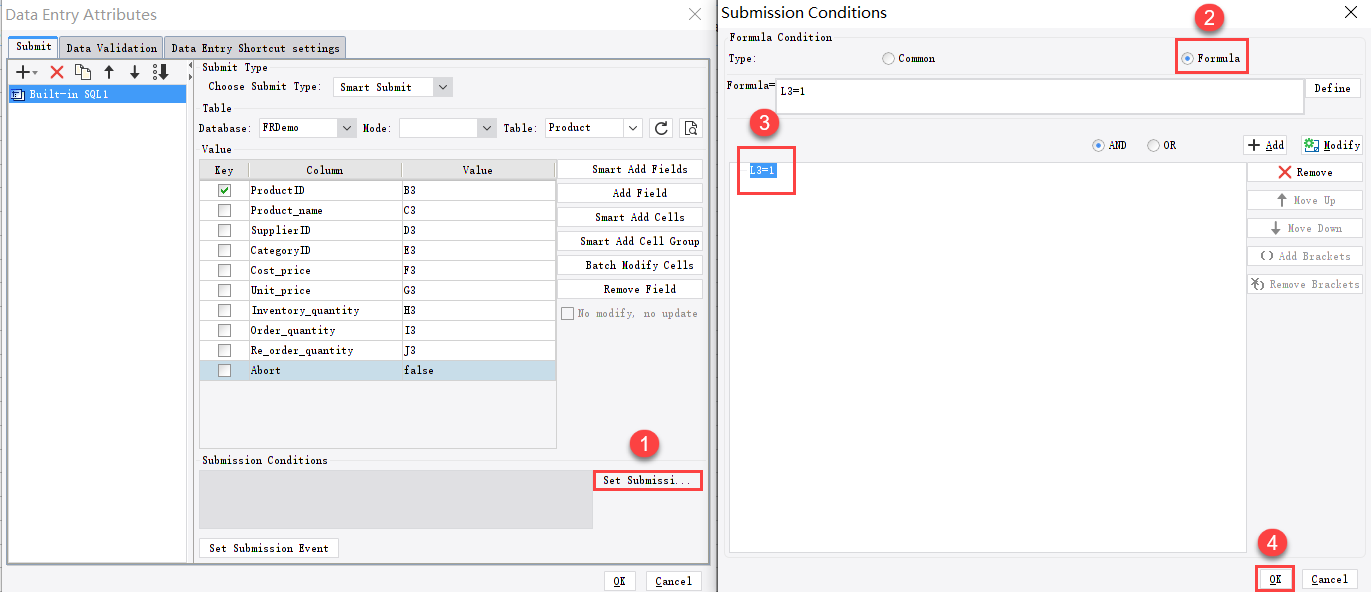Remove selected condition with red X
Screen dimensions: 1371x592
pos(1304,171)
